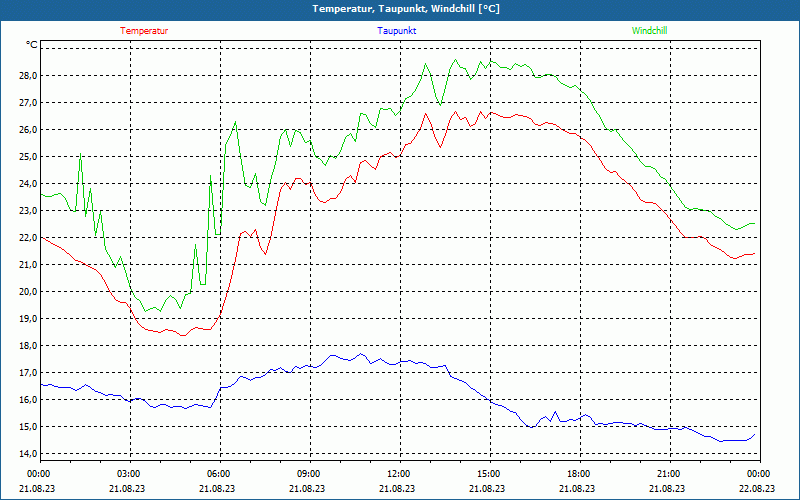Click the 22.08.23 date label
The height and width of the screenshot is (500, 800).
757,488
